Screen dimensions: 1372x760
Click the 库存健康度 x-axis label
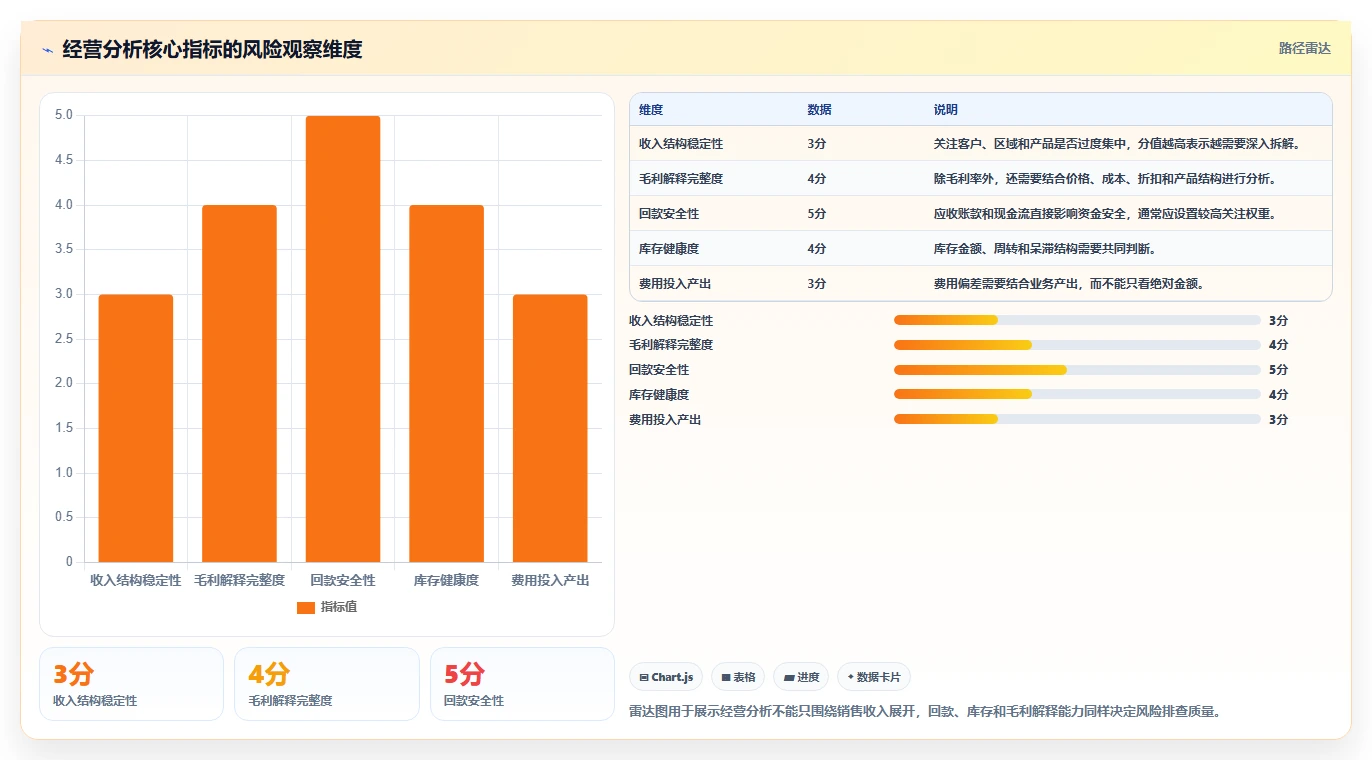[x=446, y=580]
